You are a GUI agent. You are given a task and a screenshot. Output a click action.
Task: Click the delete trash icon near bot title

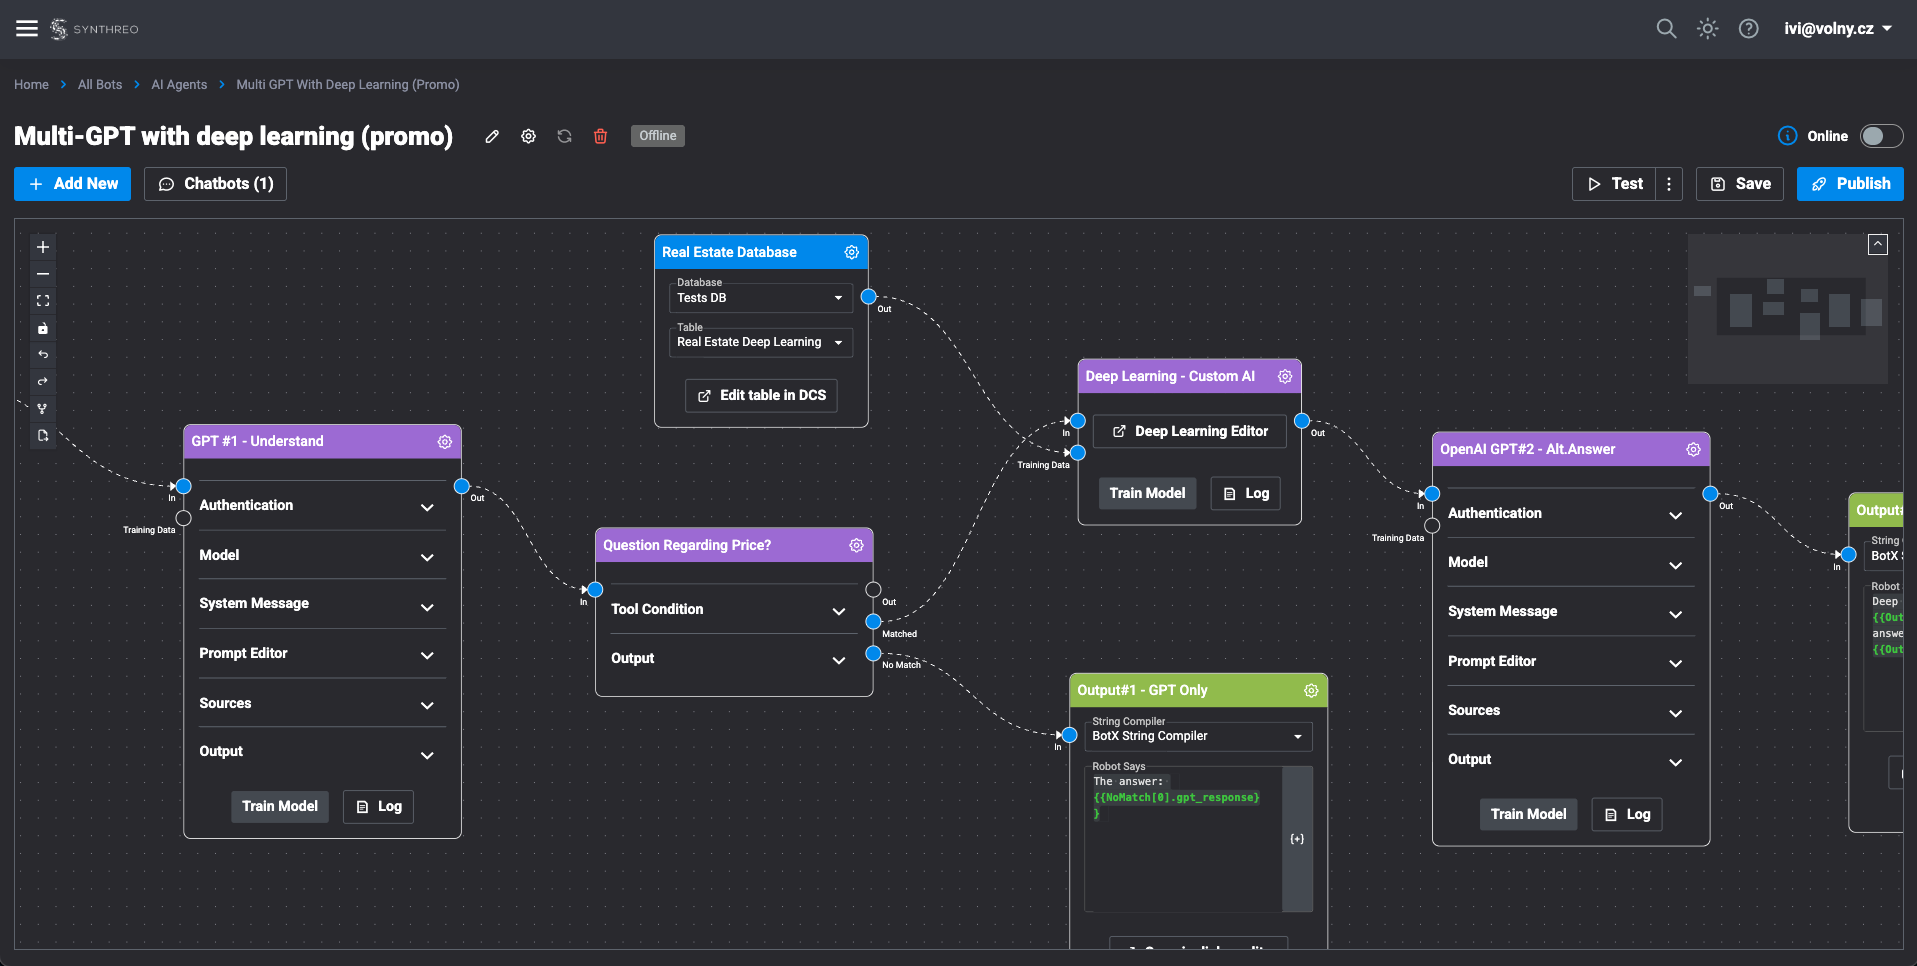point(600,136)
